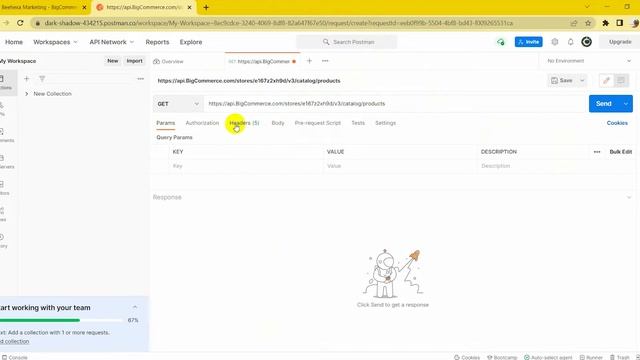Open the browser side panel icon
The width and height of the screenshot is (640, 360).
[620, 23]
